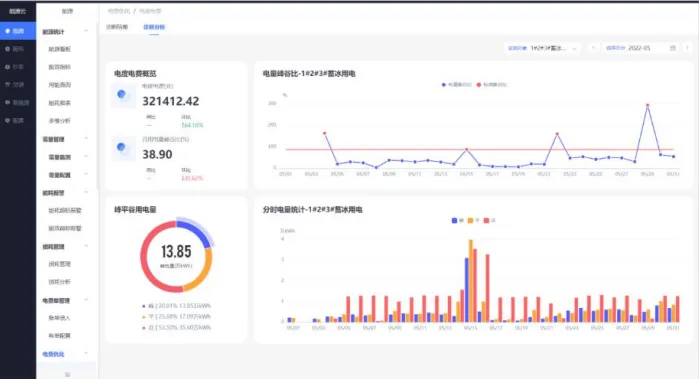Toggle blue series in line chart legend

pyautogui.click(x=456, y=85)
